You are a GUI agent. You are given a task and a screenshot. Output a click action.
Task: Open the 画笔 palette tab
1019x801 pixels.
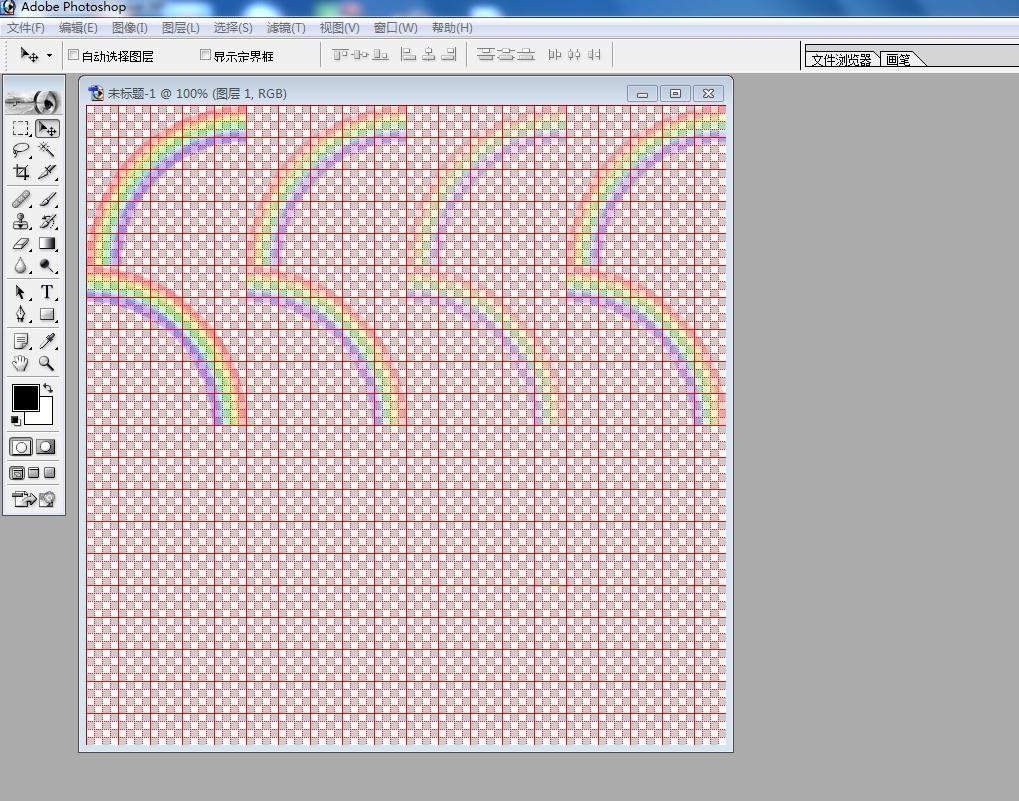[898, 60]
